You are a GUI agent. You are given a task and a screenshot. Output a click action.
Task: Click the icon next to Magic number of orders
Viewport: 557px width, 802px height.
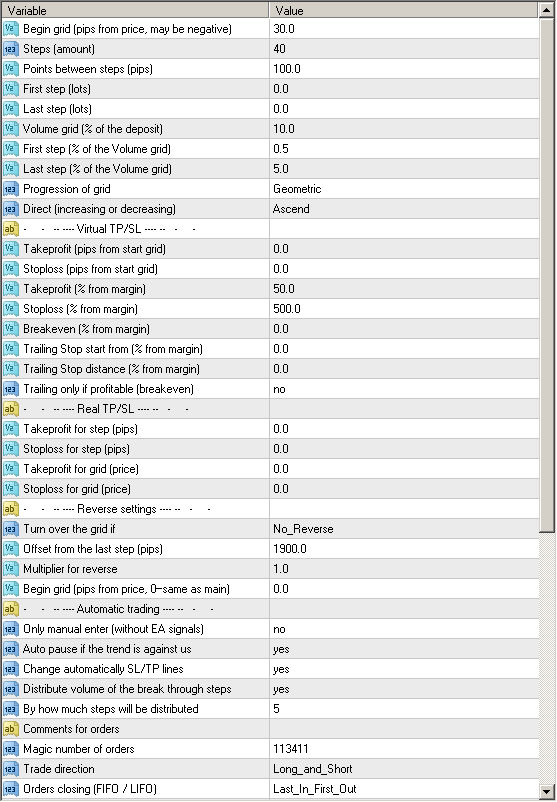tap(11, 749)
